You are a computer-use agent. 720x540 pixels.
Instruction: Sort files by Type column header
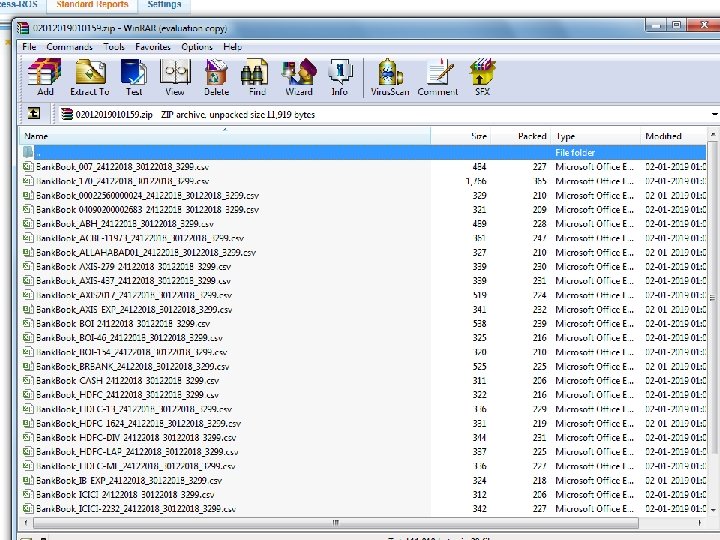click(x=595, y=136)
